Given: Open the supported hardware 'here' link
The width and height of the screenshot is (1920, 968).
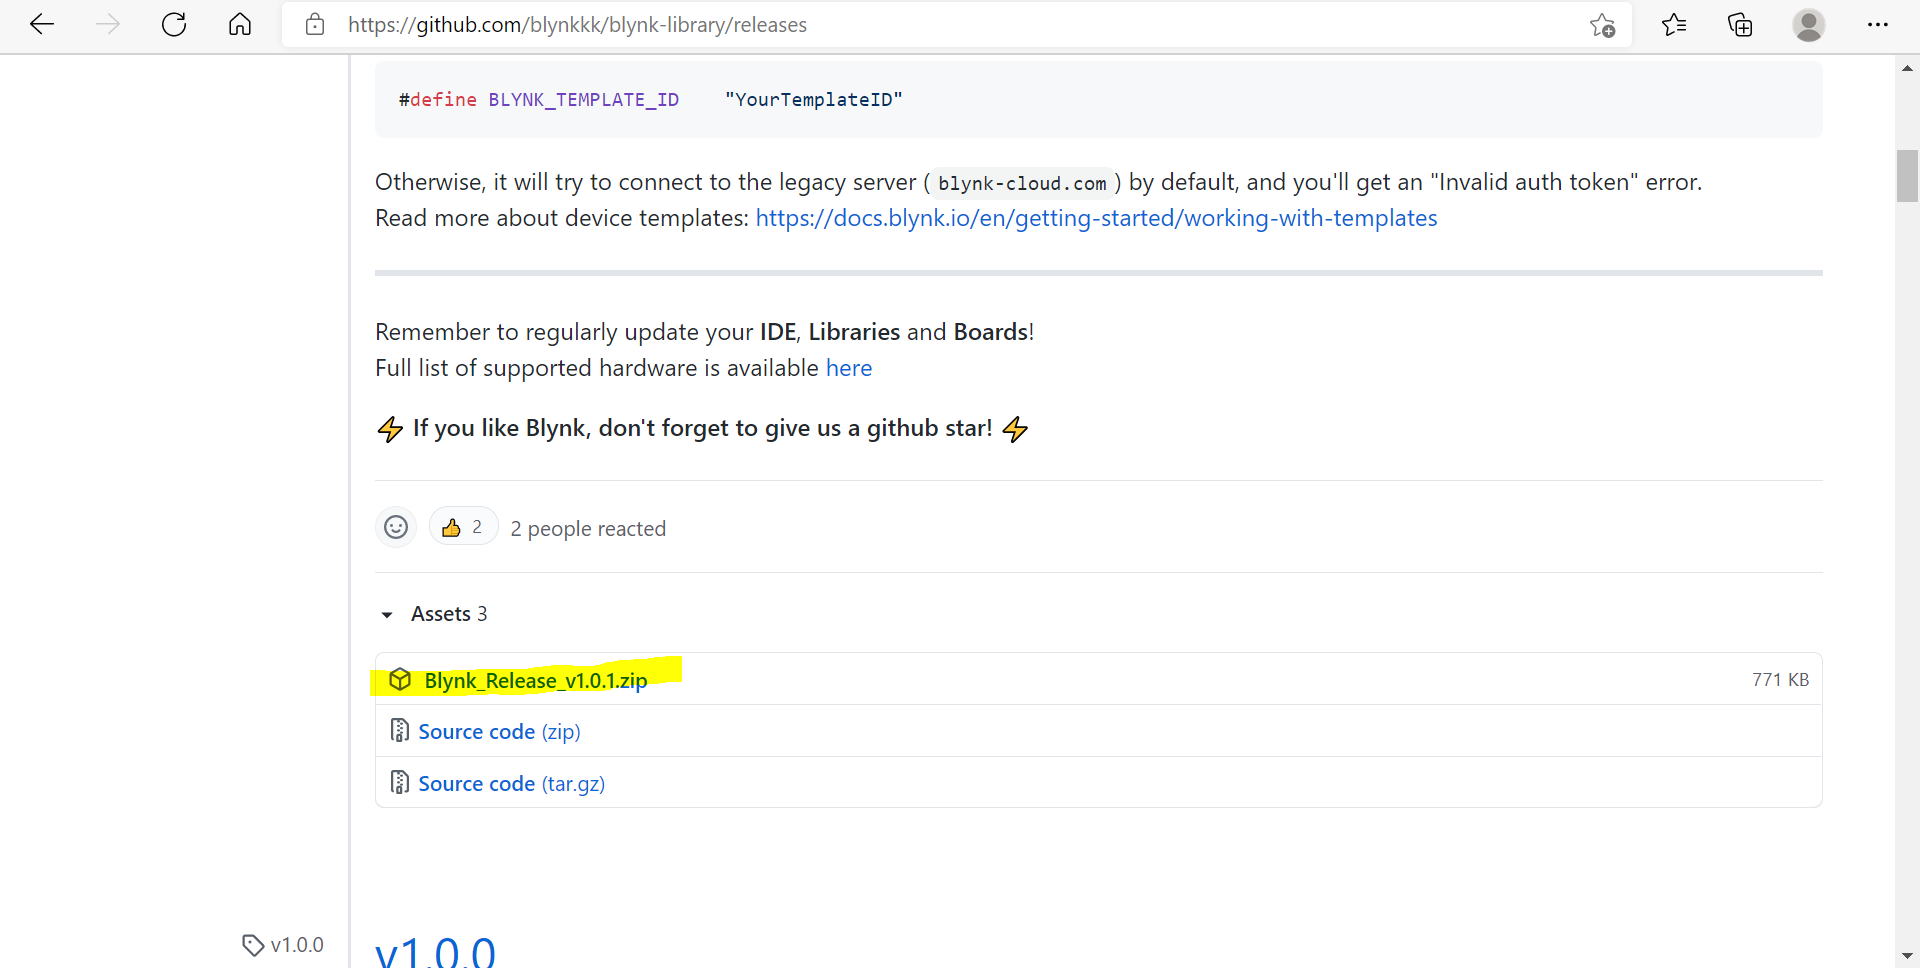Looking at the screenshot, I should (x=849, y=368).
